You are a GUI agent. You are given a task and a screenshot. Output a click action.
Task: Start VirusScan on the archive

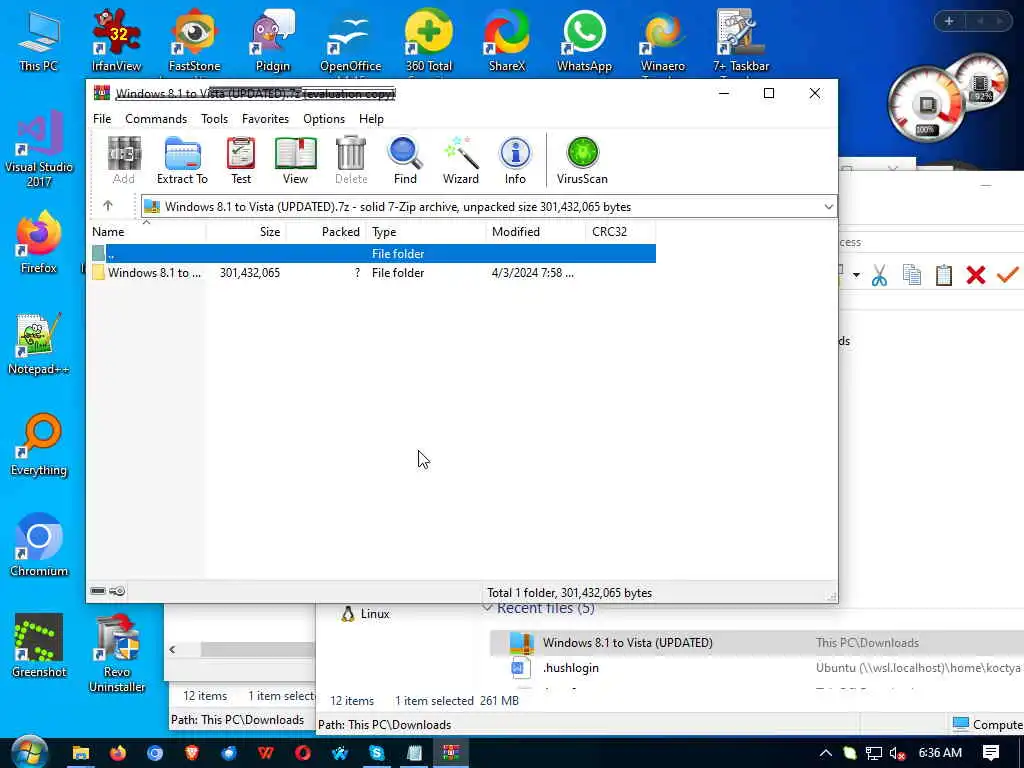pyautogui.click(x=582, y=160)
